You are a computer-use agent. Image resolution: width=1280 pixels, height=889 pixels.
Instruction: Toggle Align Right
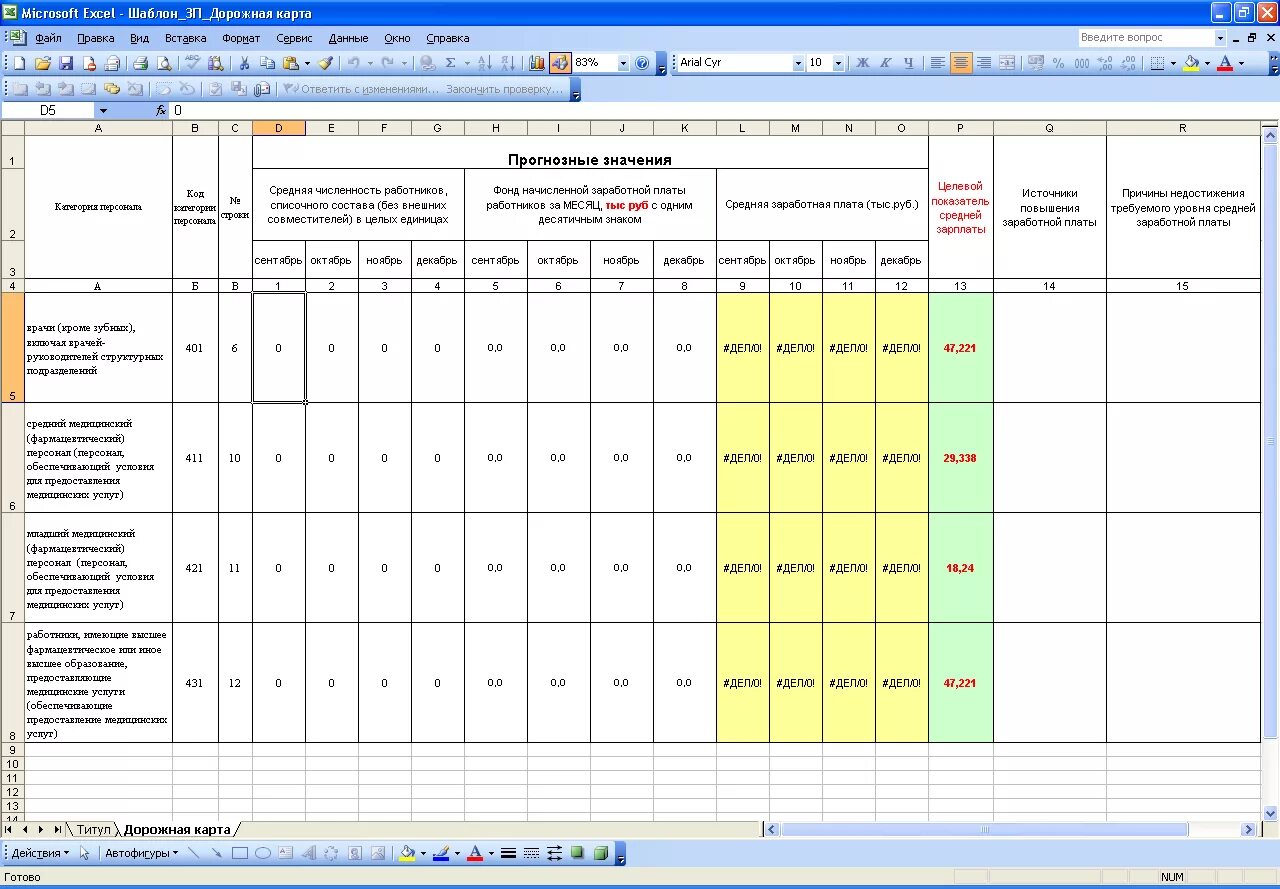(984, 63)
